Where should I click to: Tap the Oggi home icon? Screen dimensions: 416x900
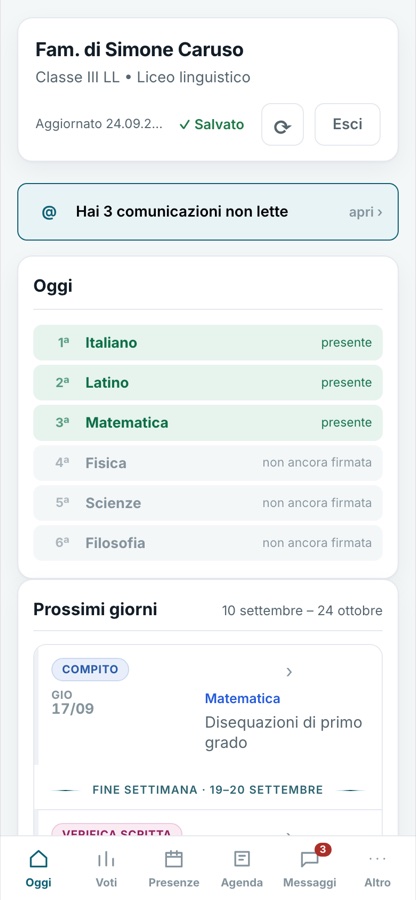[38, 859]
